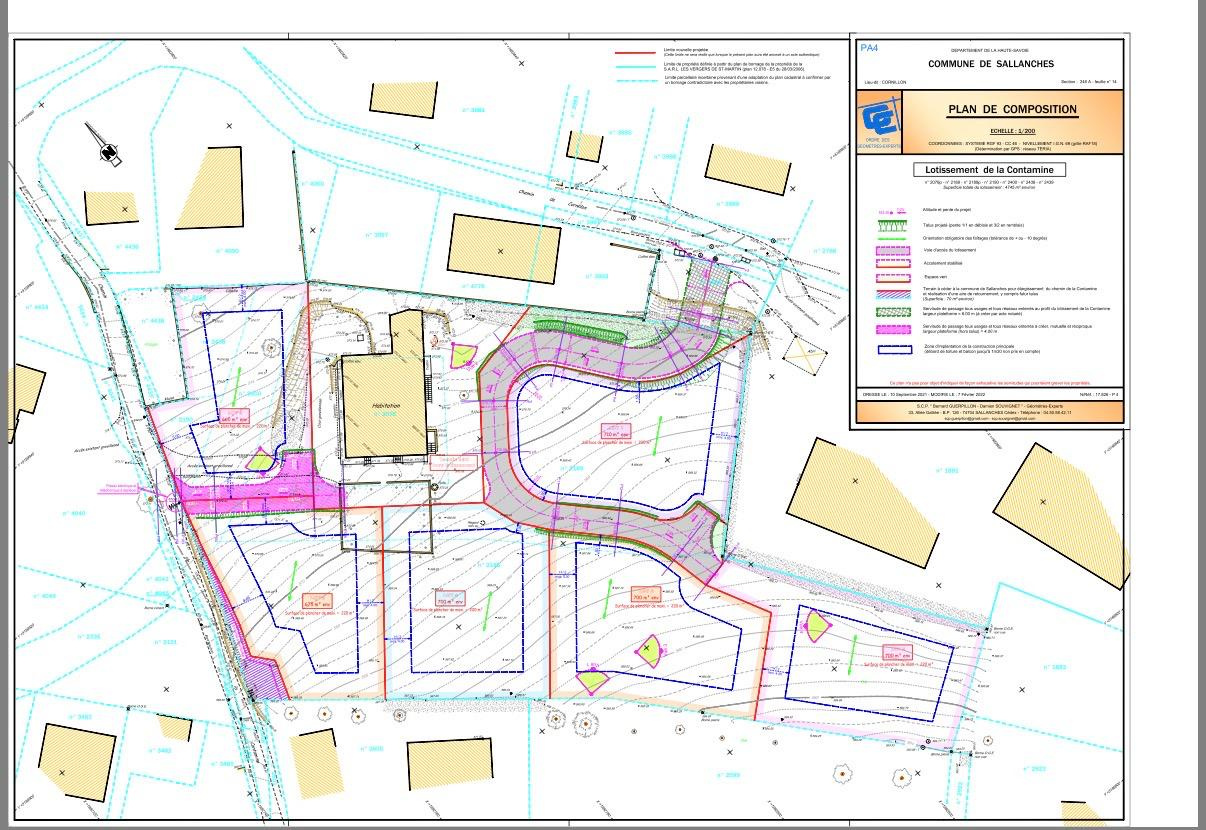Click the PA4 label in title block

click(870, 46)
